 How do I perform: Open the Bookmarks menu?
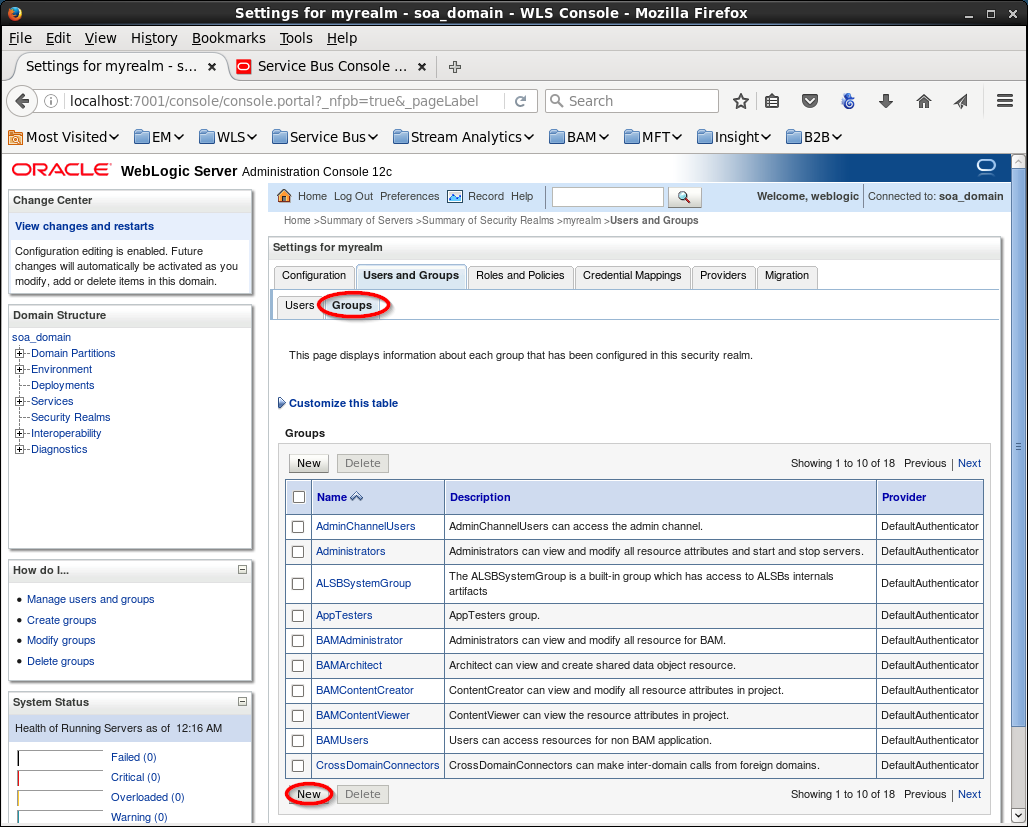point(228,38)
